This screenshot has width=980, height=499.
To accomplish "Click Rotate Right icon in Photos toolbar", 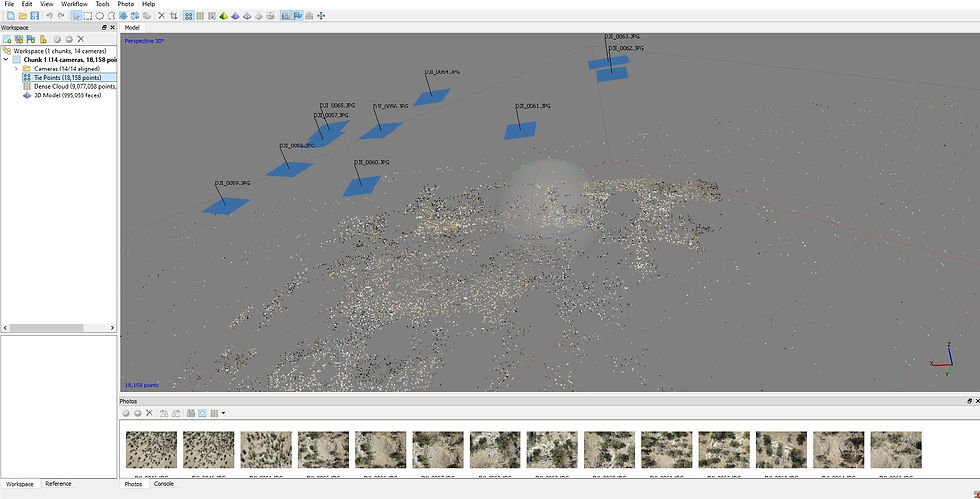I will point(176,413).
